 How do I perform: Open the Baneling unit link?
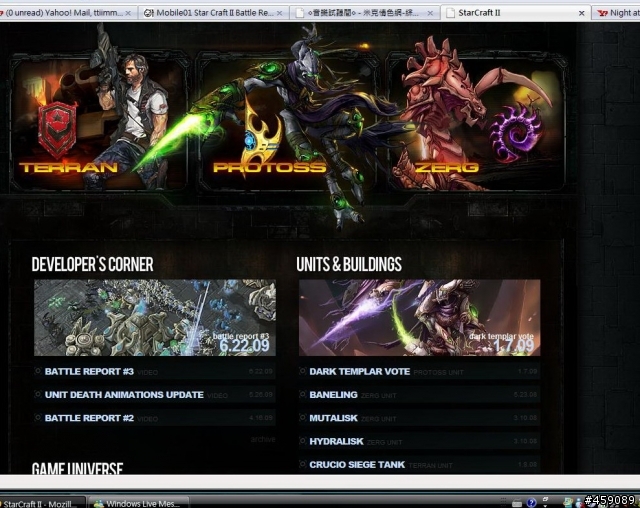point(333,395)
